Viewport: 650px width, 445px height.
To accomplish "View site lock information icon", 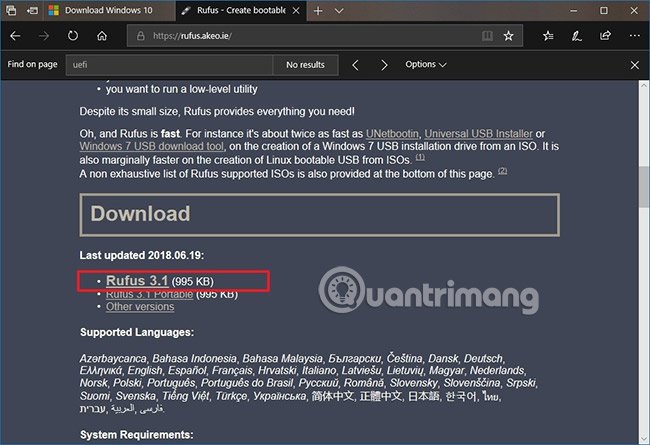I will (141, 36).
